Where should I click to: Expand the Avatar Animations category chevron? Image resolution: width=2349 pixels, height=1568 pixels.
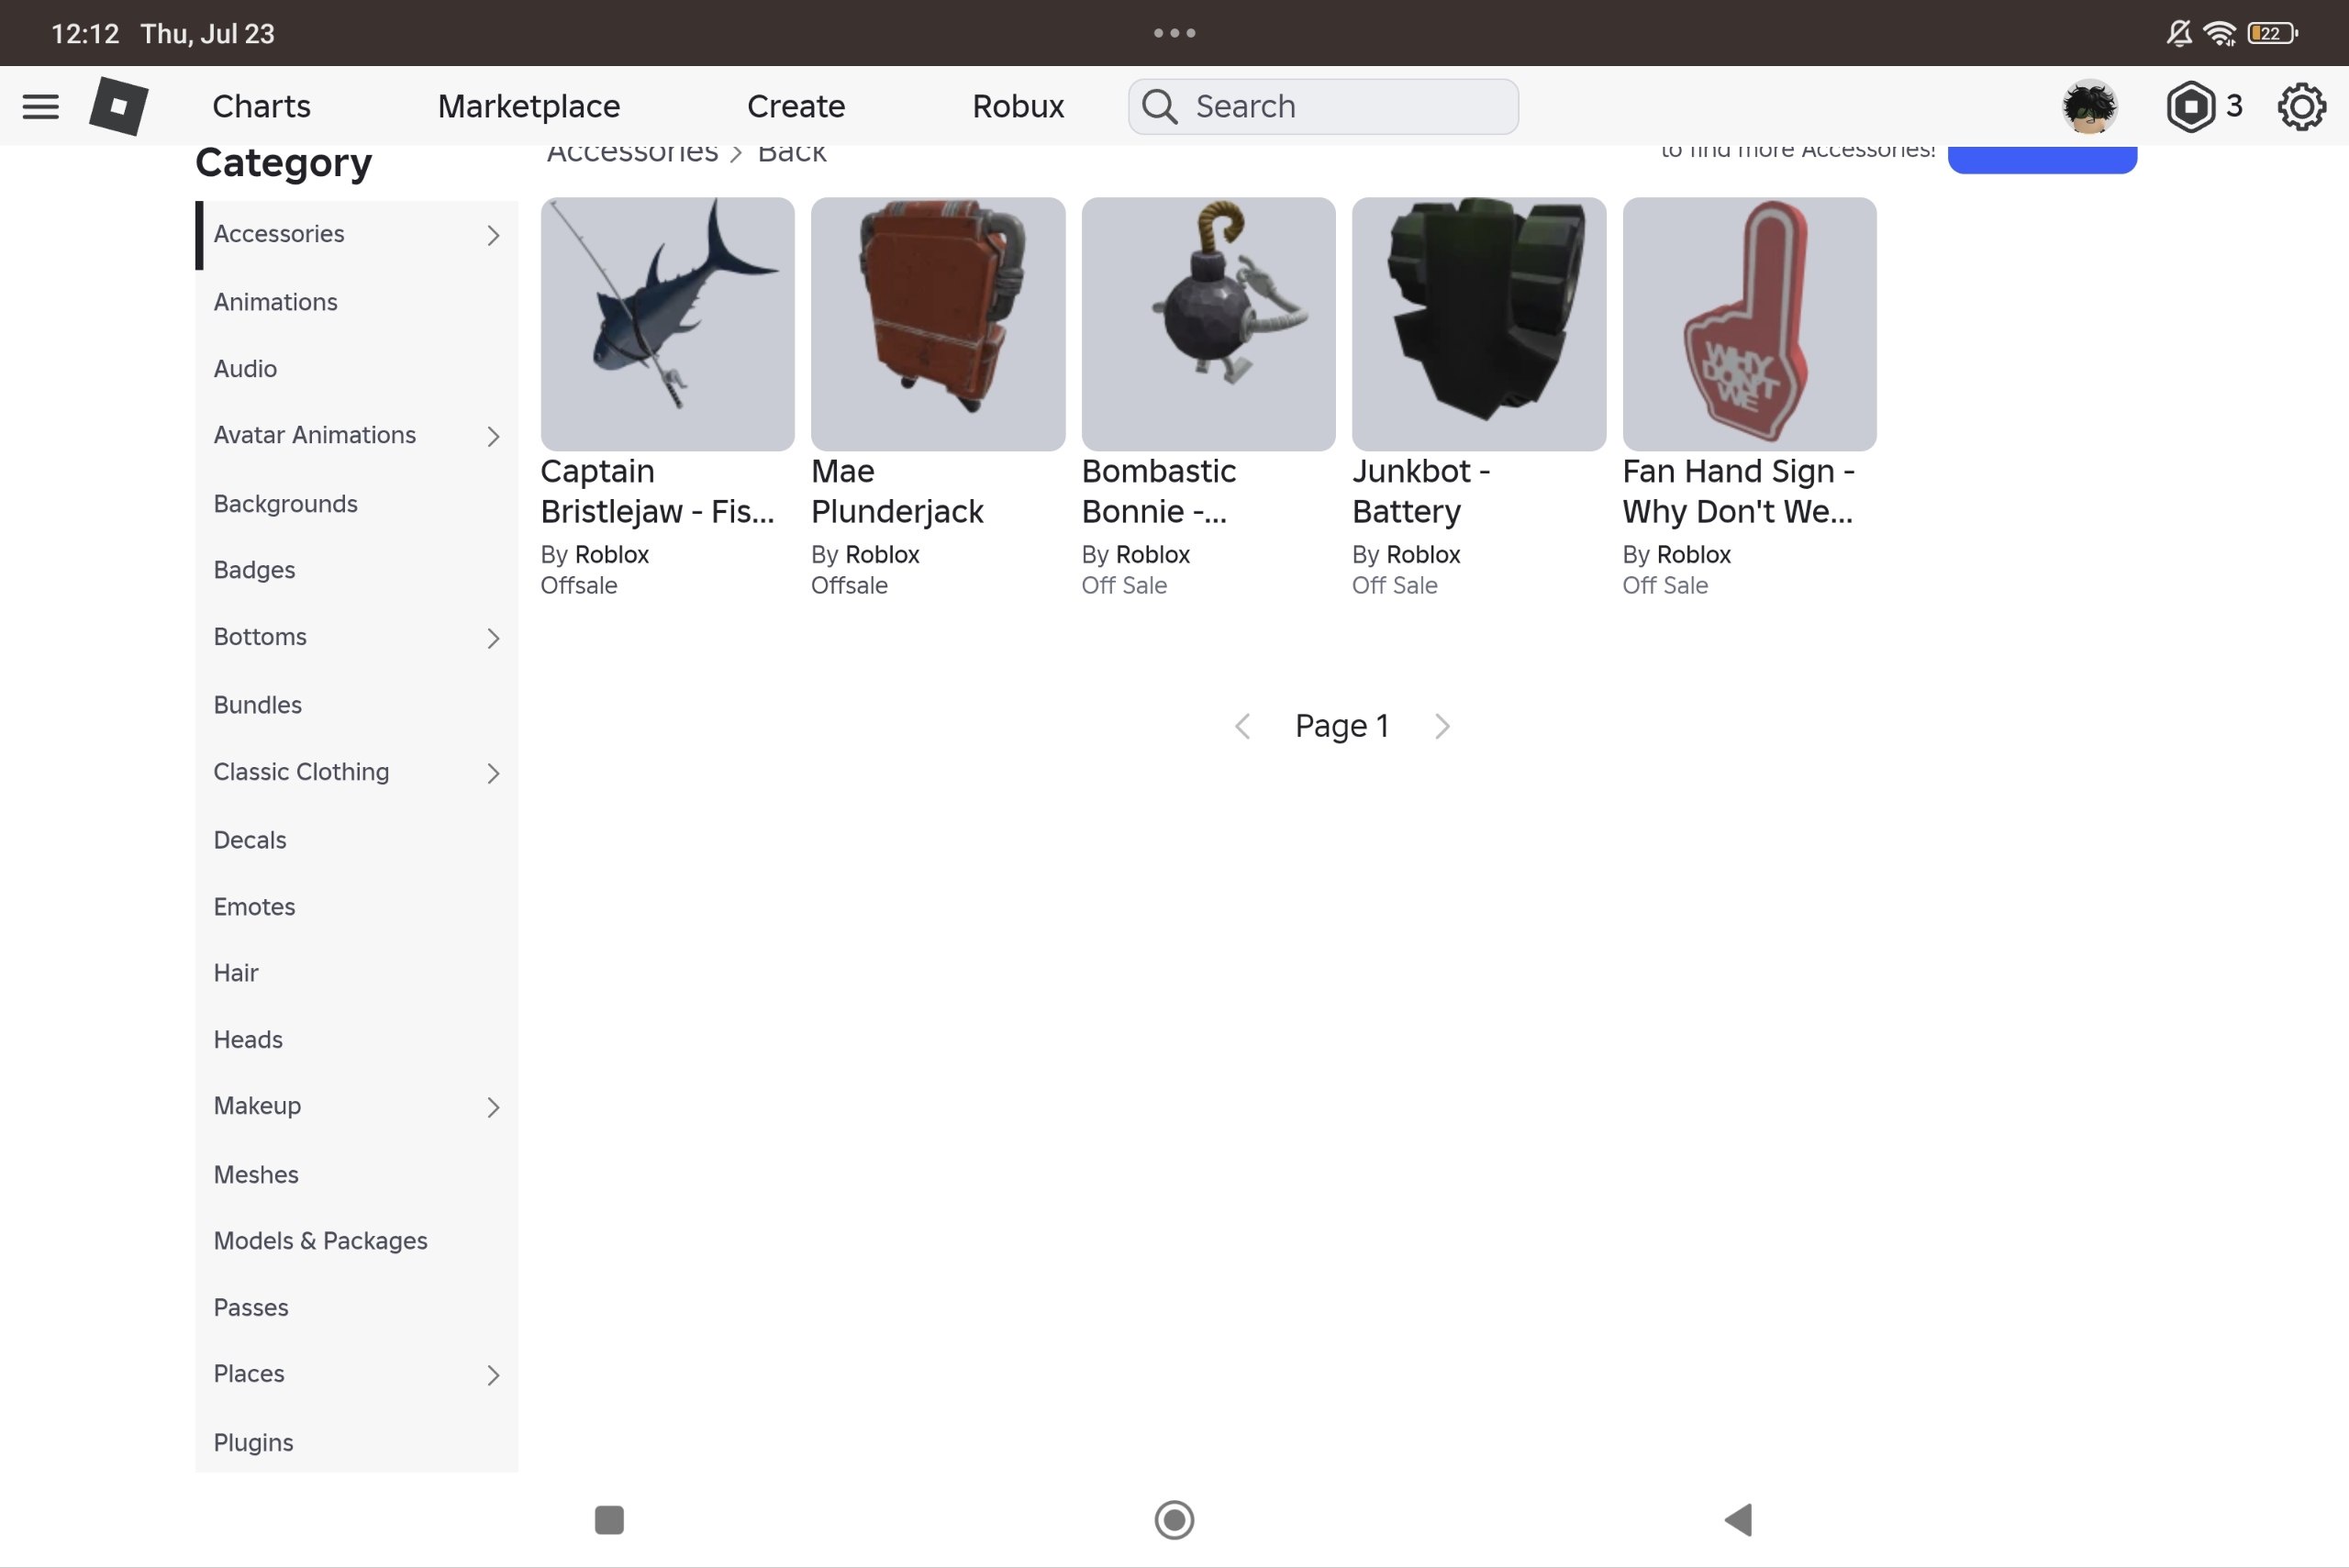(493, 436)
